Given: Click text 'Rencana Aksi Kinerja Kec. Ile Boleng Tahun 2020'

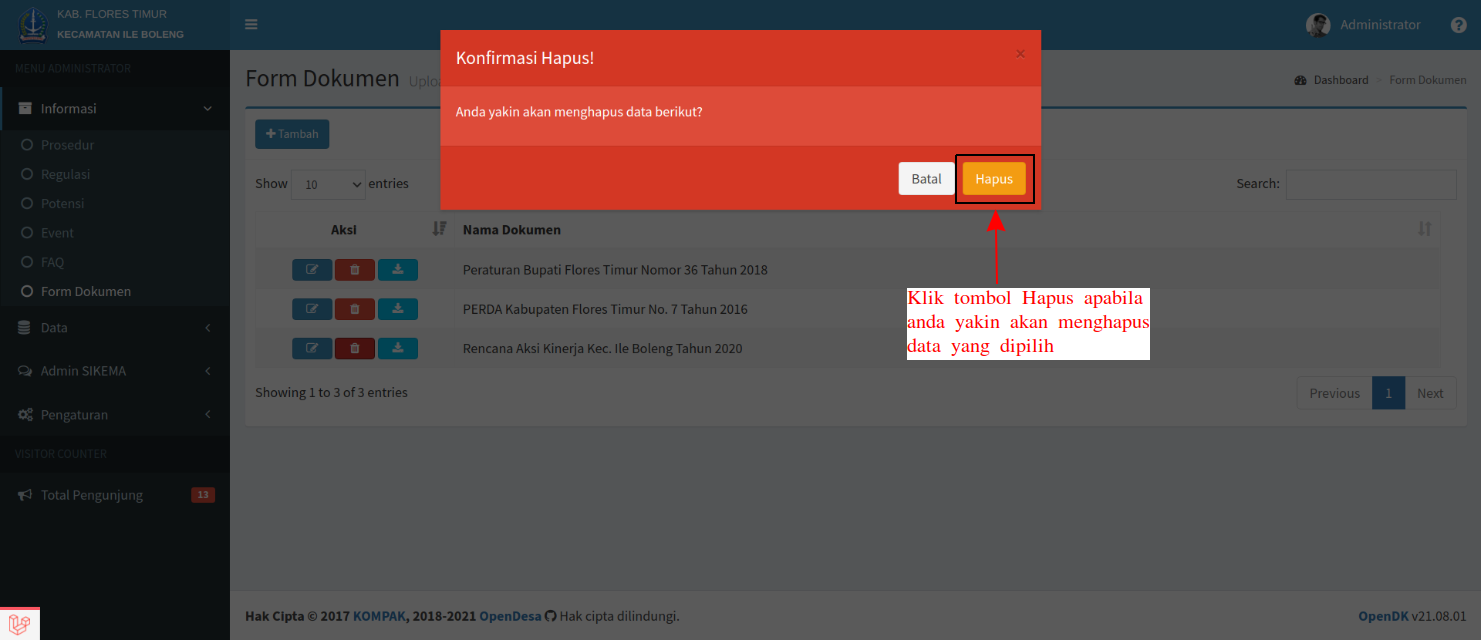Looking at the screenshot, I should coord(602,349).
